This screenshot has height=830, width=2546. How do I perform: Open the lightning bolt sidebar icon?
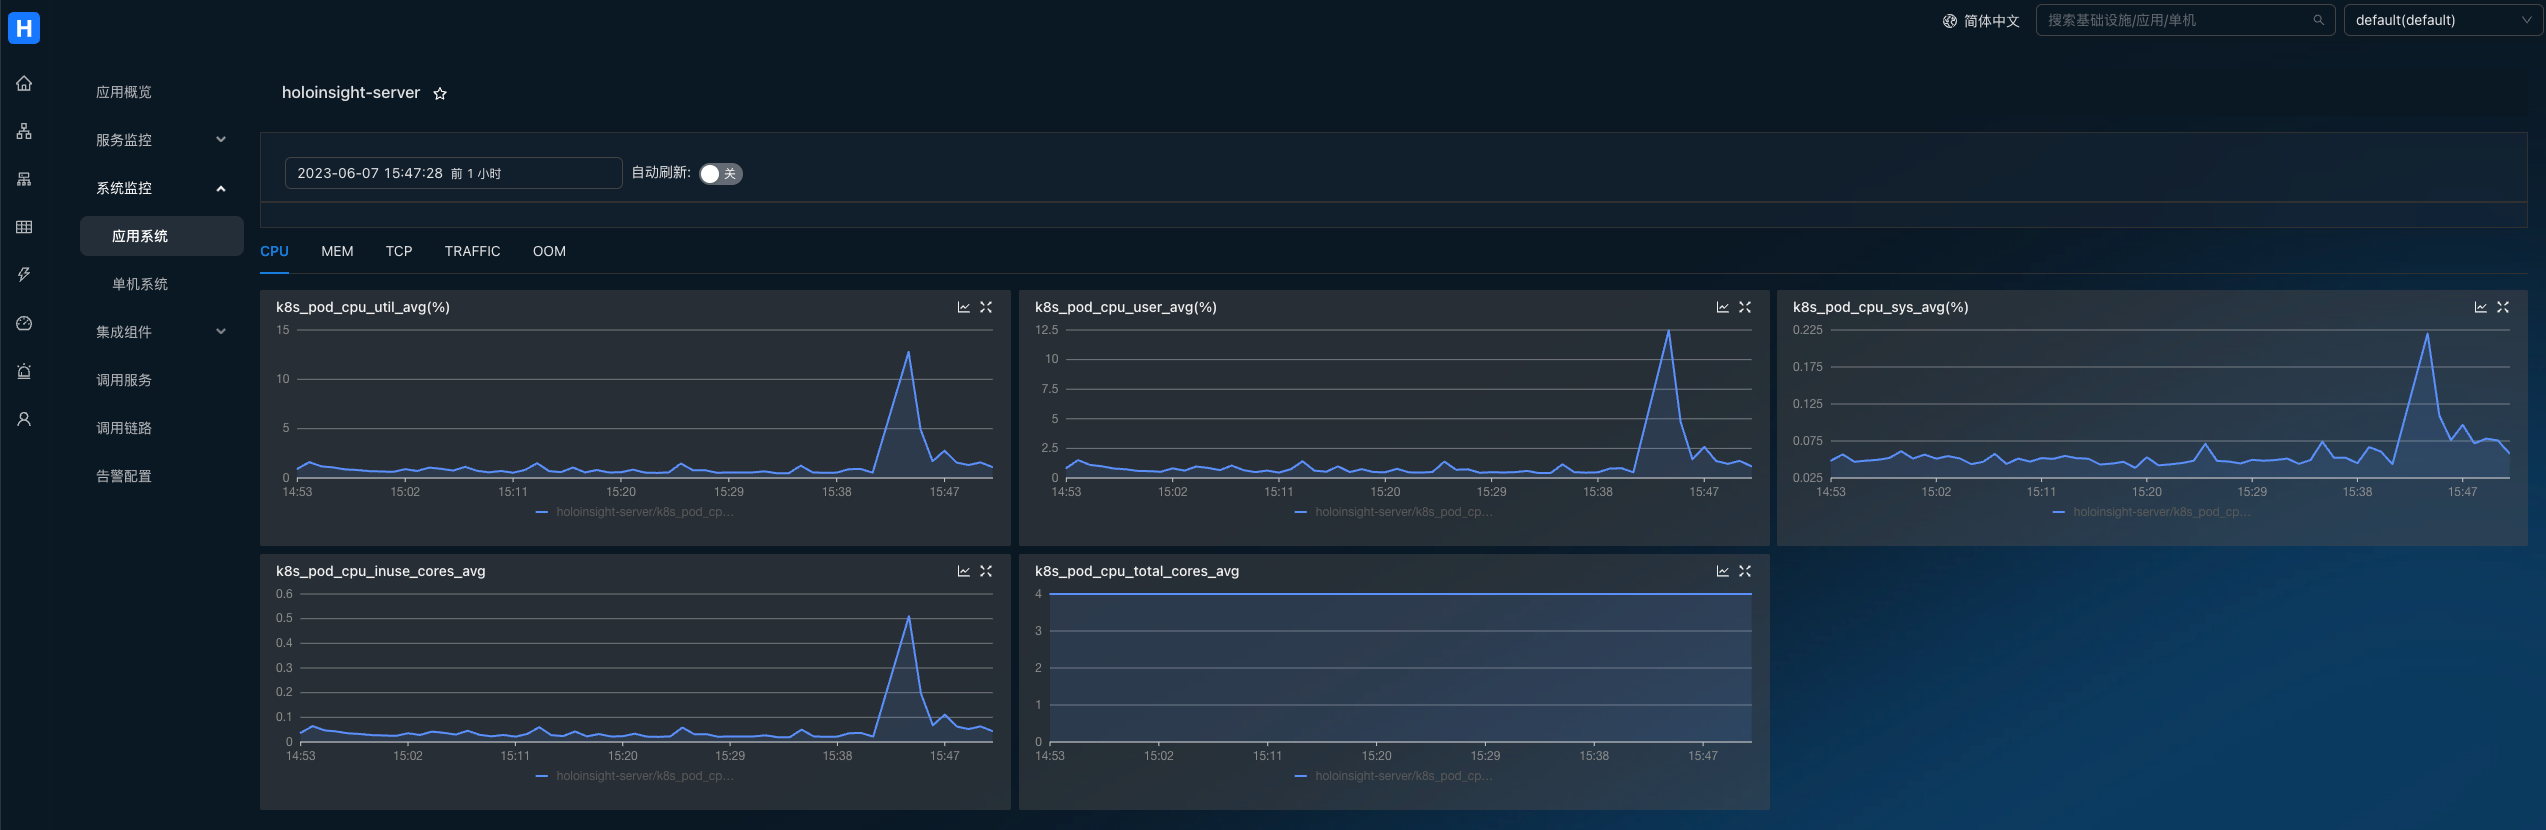24,275
